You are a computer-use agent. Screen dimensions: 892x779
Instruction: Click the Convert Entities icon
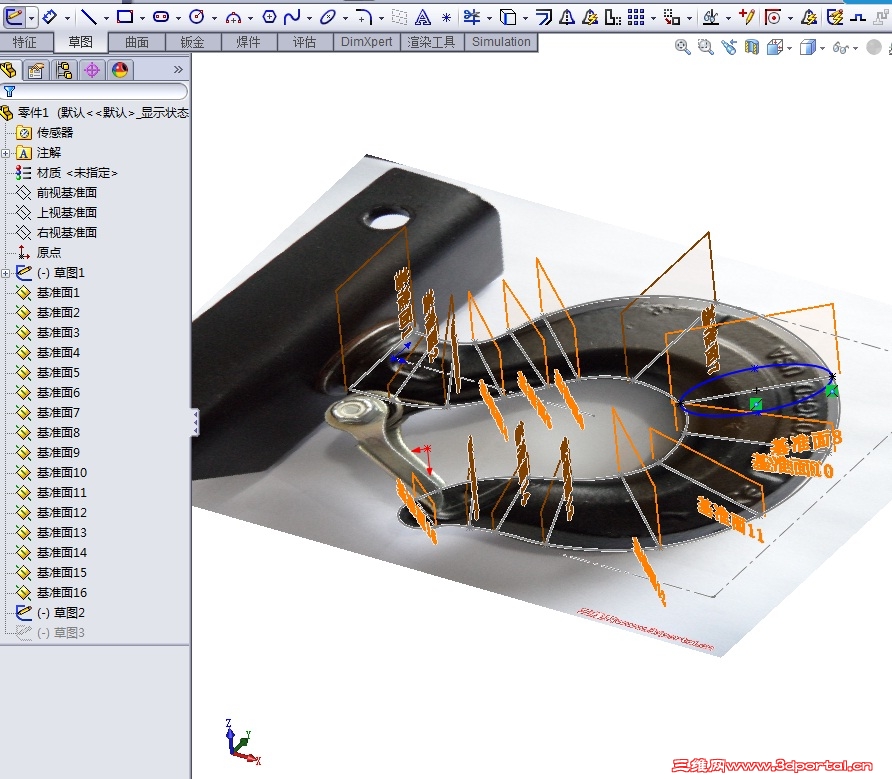[508, 18]
